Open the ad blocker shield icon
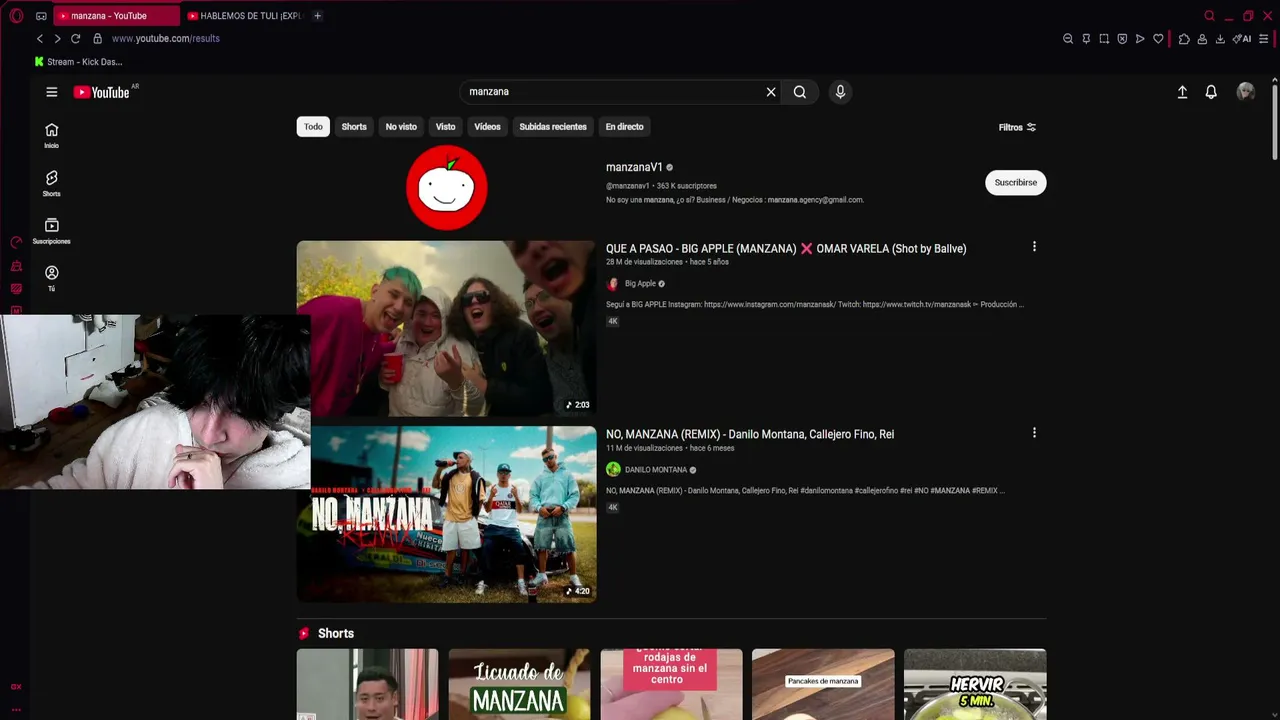Screen dimensions: 1280x720 pyautogui.click(x=1122, y=39)
